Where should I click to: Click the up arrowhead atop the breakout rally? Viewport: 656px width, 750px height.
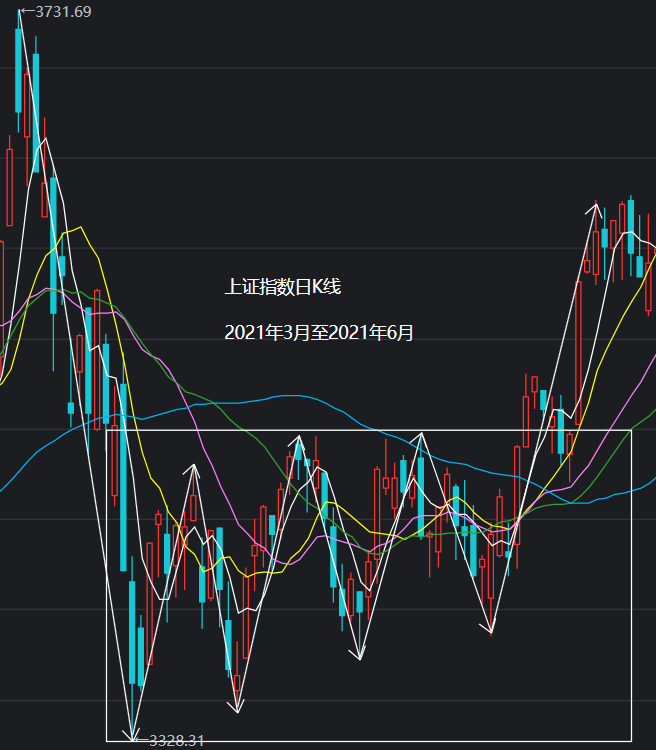pos(594,209)
